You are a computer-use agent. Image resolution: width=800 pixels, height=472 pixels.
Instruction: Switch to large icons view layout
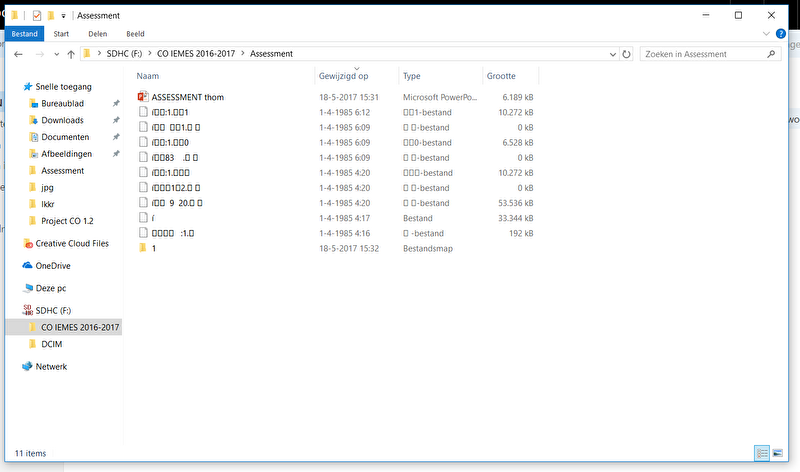(777, 453)
